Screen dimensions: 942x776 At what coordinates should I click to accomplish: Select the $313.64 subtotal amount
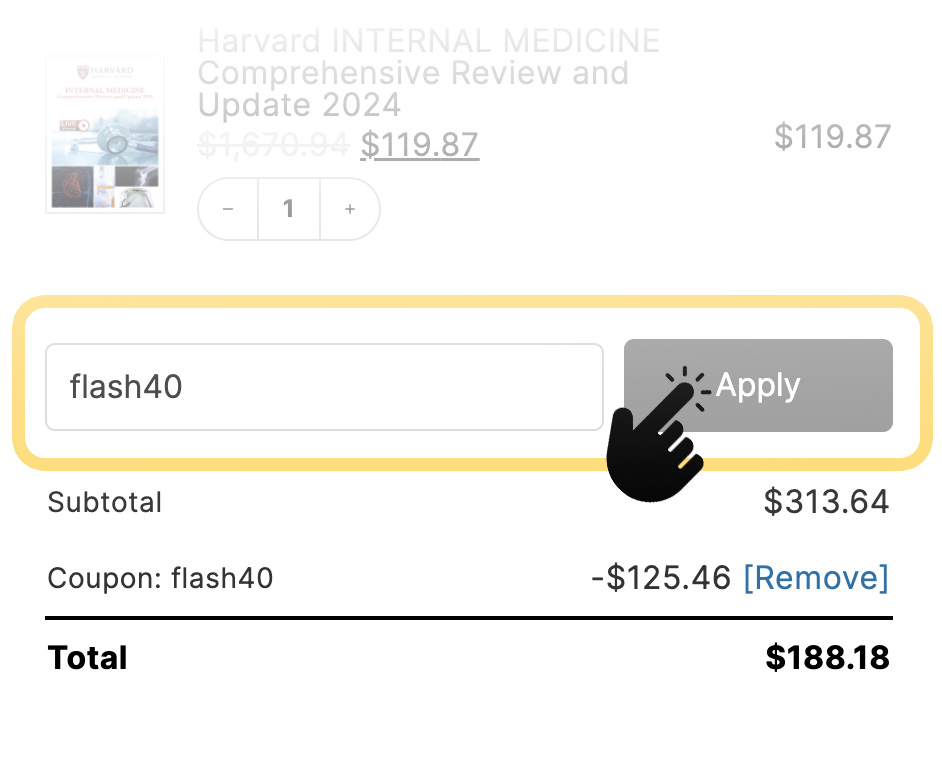(826, 502)
